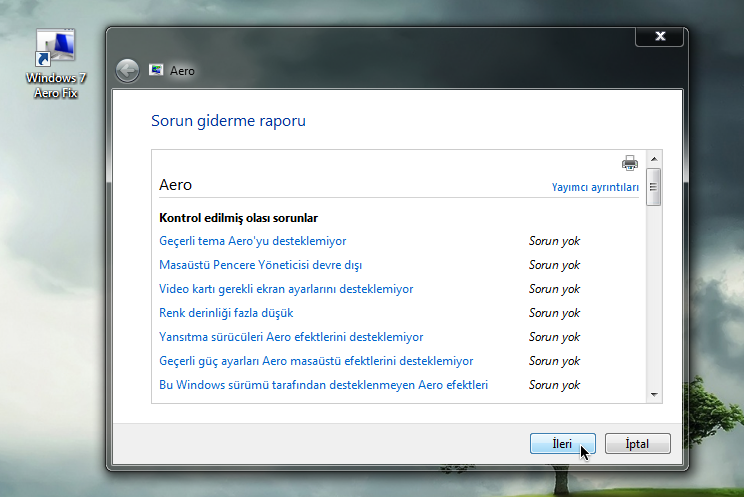Click 'Sorun yok' beside Geçerli güç ayarları row
Viewport: 744px width, 497px height.
point(554,361)
